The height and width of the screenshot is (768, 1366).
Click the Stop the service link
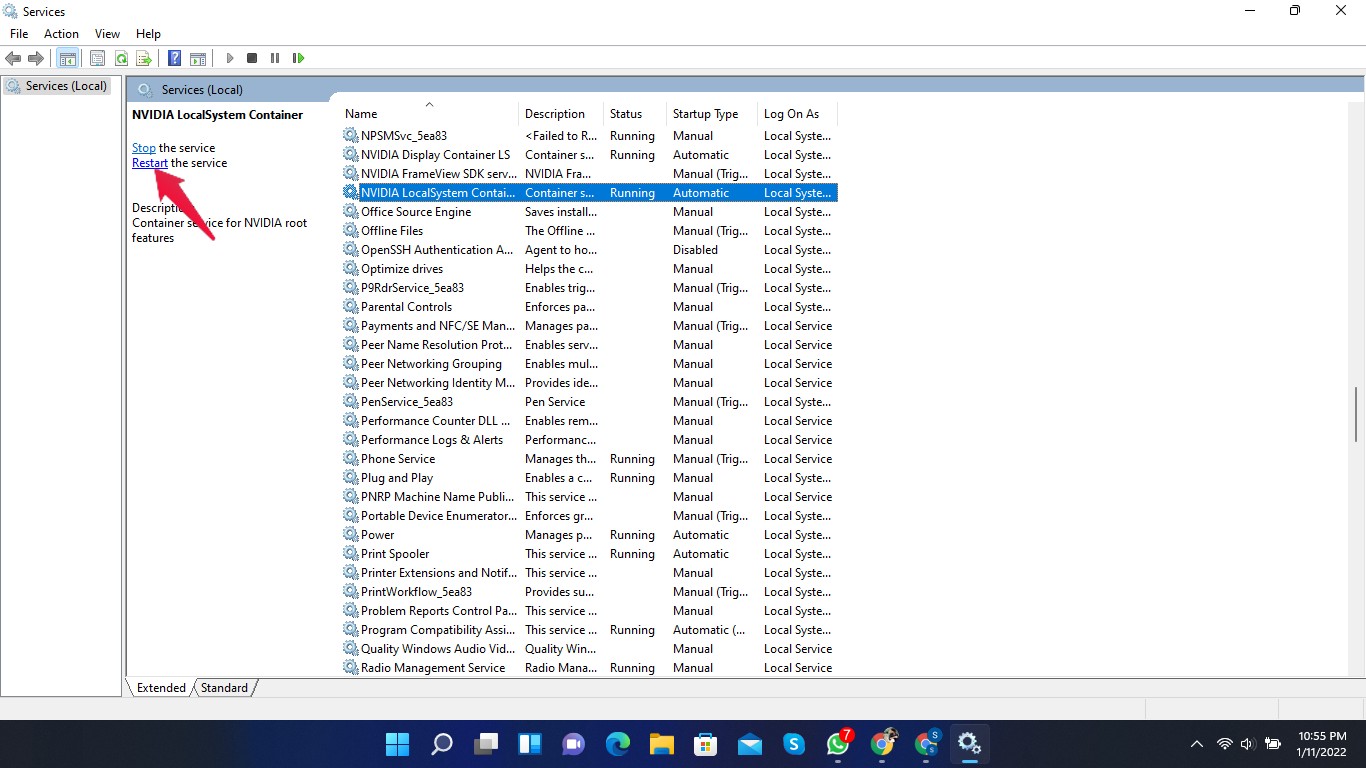click(144, 148)
